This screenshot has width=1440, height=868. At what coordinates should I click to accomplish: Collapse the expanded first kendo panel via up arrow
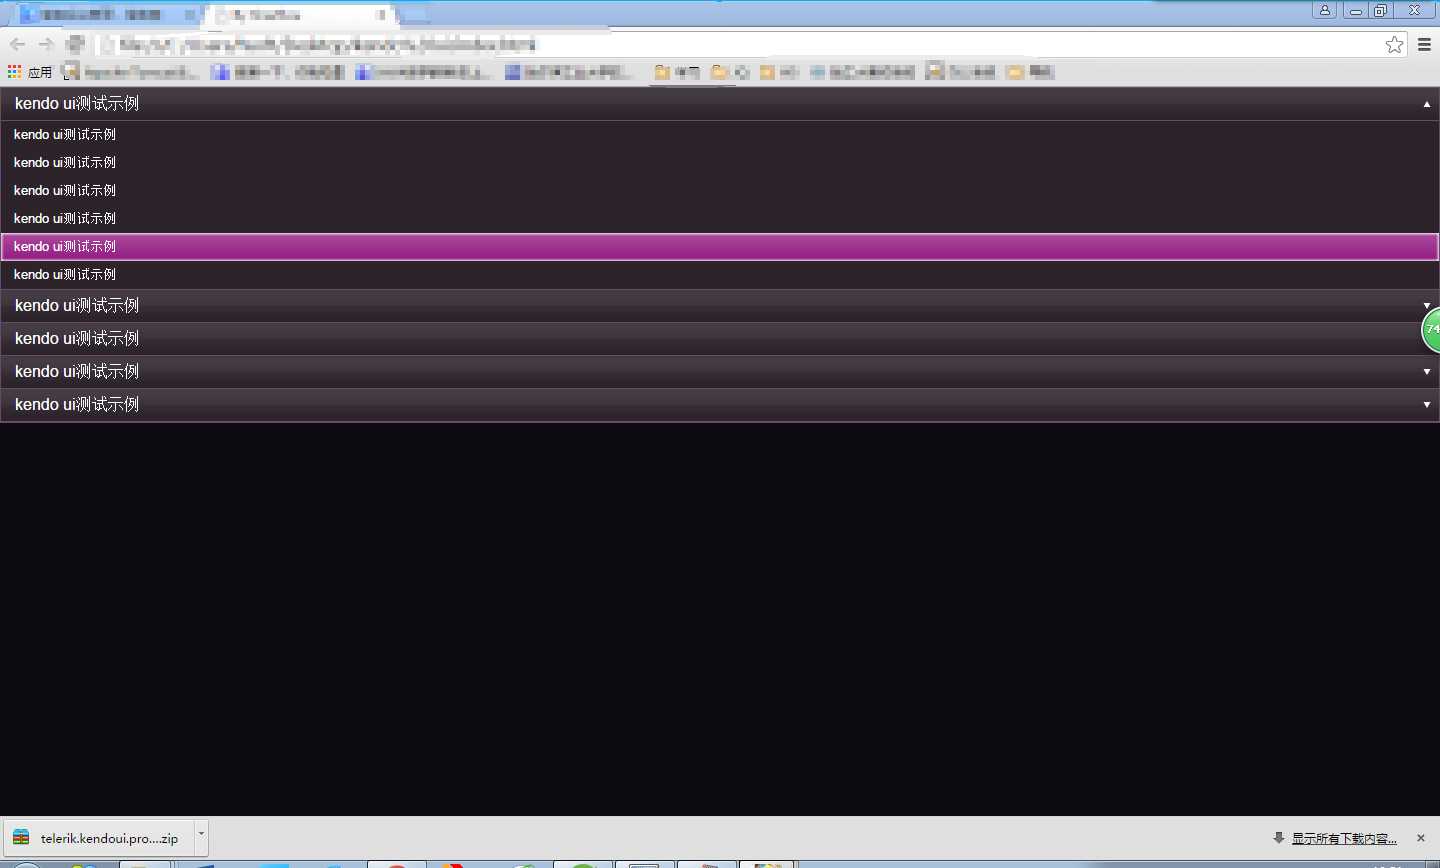coord(1427,104)
